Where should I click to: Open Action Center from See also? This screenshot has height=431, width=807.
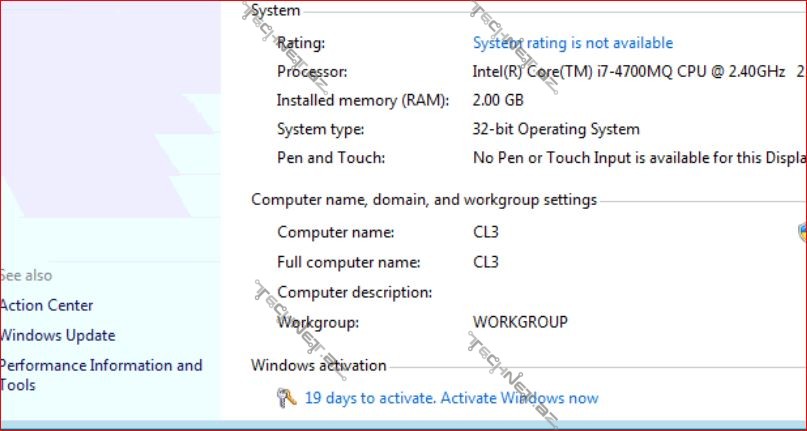click(x=46, y=306)
